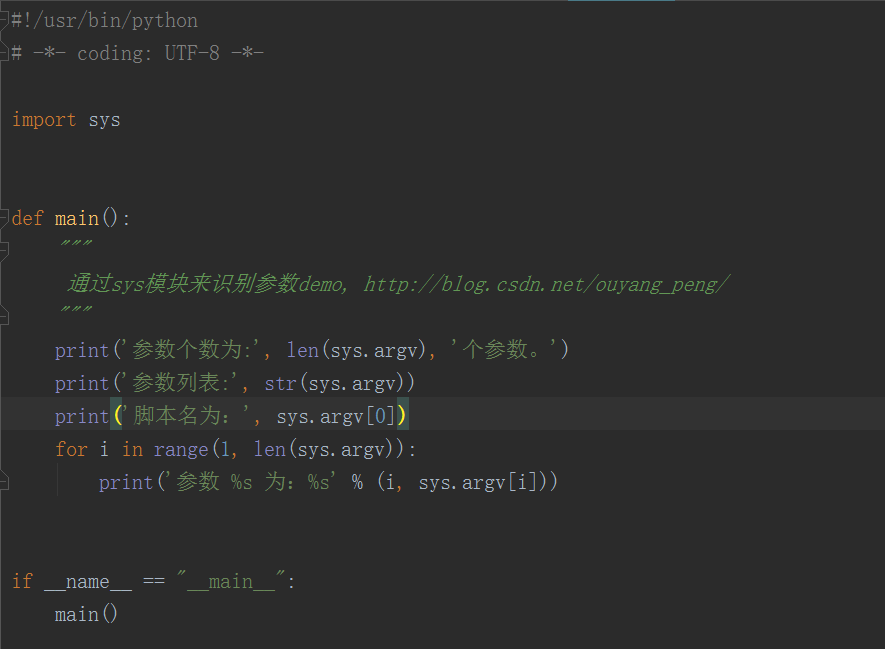Toggle fold marker at the docstring closing quotes
The width and height of the screenshot is (885, 649).
(3, 316)
